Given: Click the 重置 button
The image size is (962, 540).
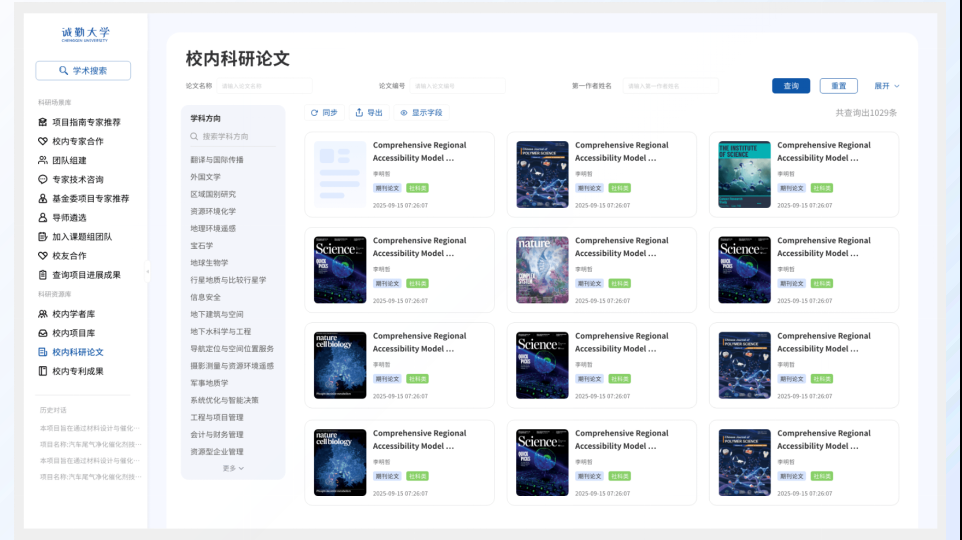Looking at the screenshot, I should tap(838, 86).
